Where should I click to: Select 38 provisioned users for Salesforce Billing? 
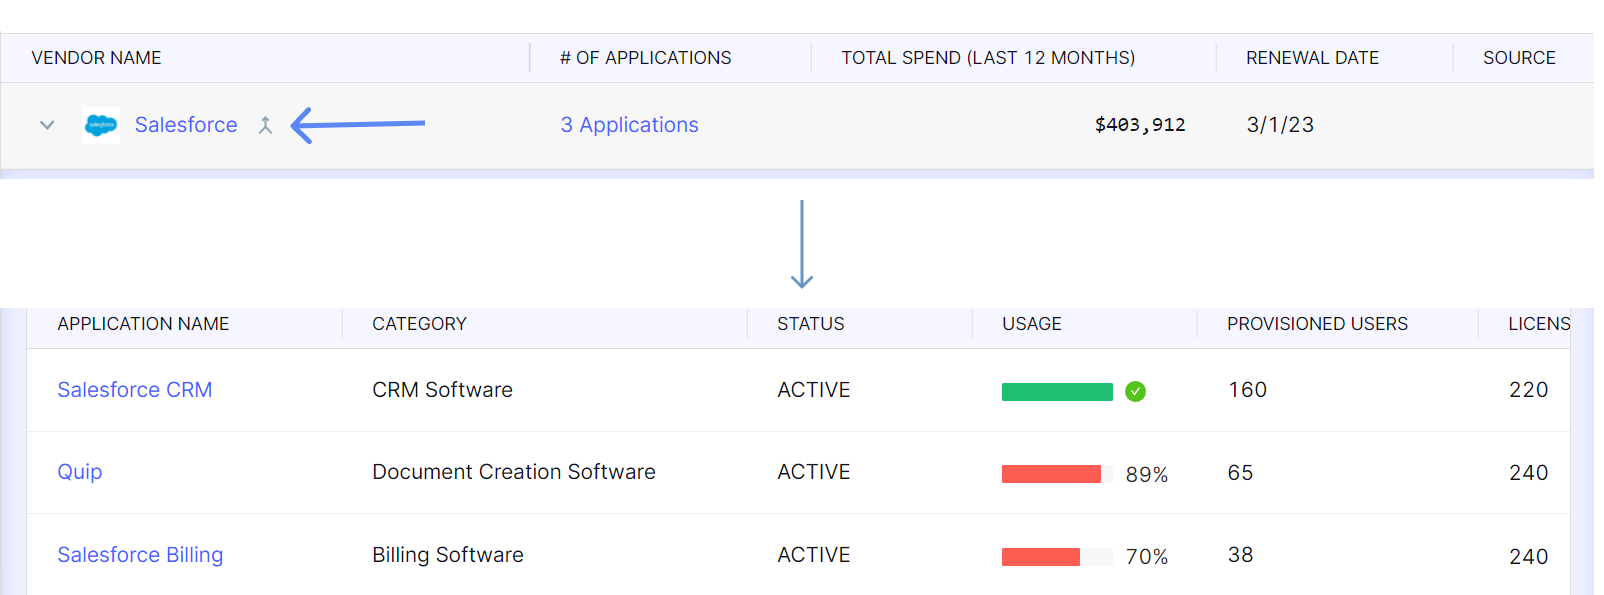1240,555
